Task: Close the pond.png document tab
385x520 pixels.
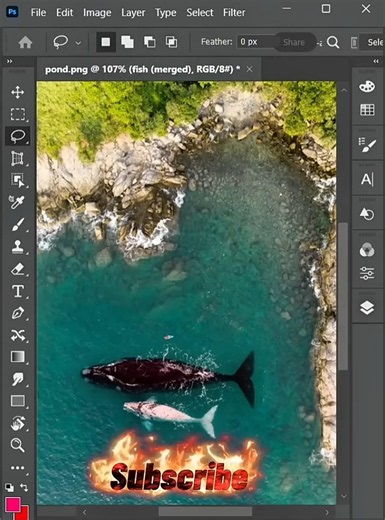Action: 249,69
